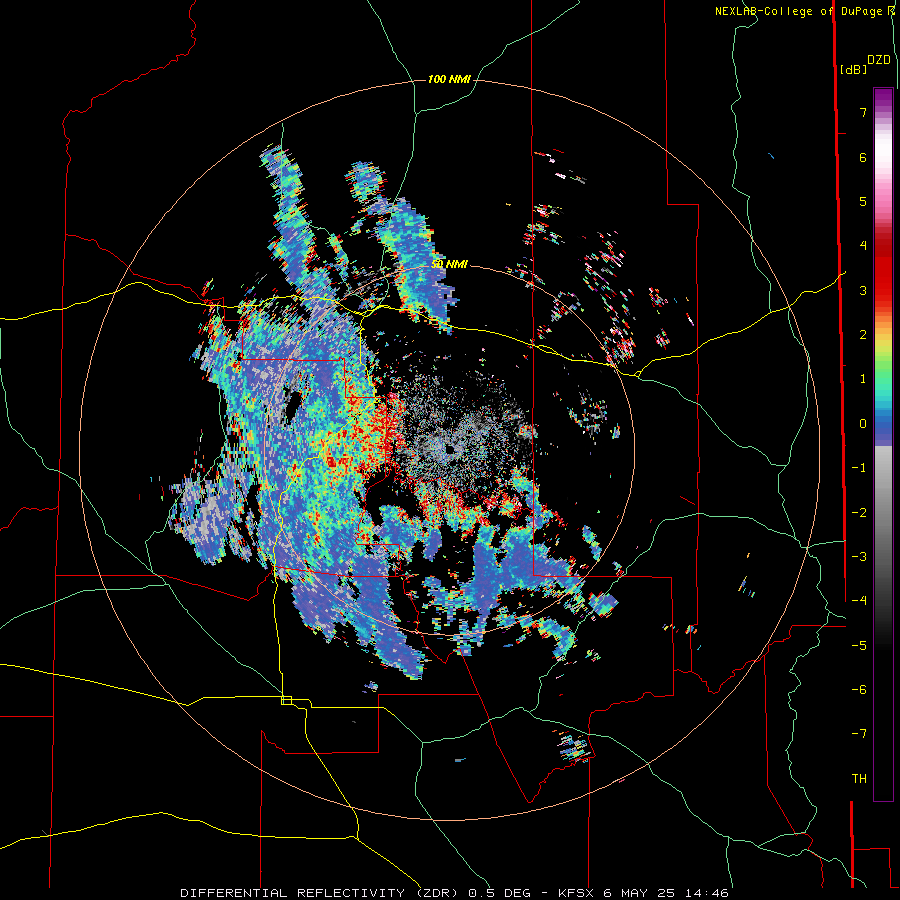Click the 1 dB value on color scale
The height and width of the screenshot is (900, 900).
(863, 379)
